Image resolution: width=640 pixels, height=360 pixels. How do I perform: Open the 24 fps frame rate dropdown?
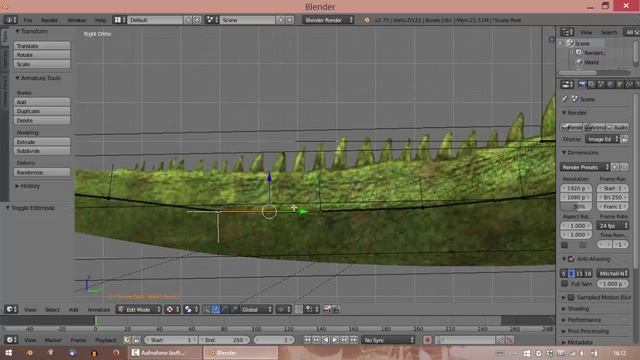pyautogui.click(x=613, y=225)
